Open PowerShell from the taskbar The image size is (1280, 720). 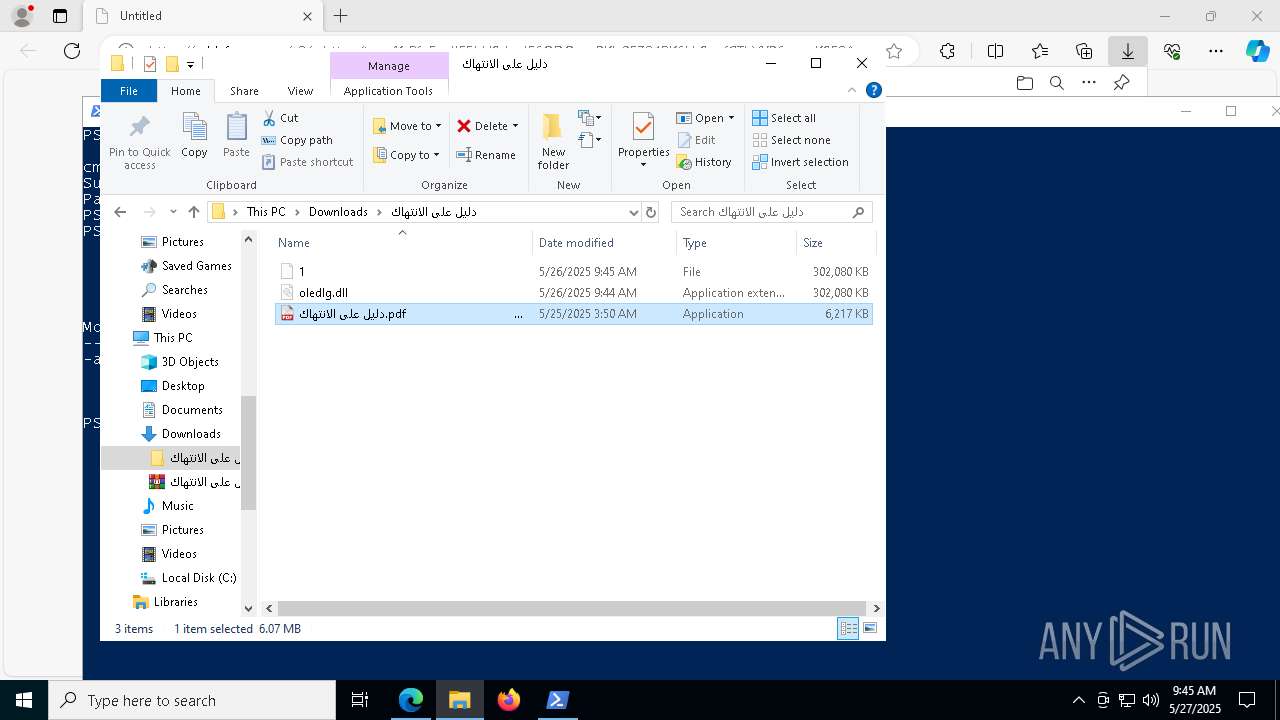557,700
